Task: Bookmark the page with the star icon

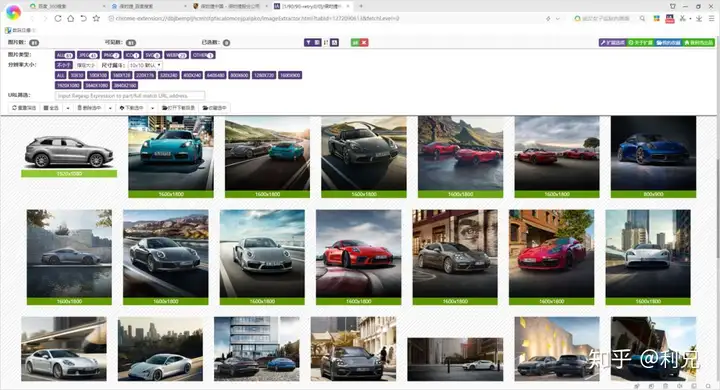Action: (x=96, y=18)
